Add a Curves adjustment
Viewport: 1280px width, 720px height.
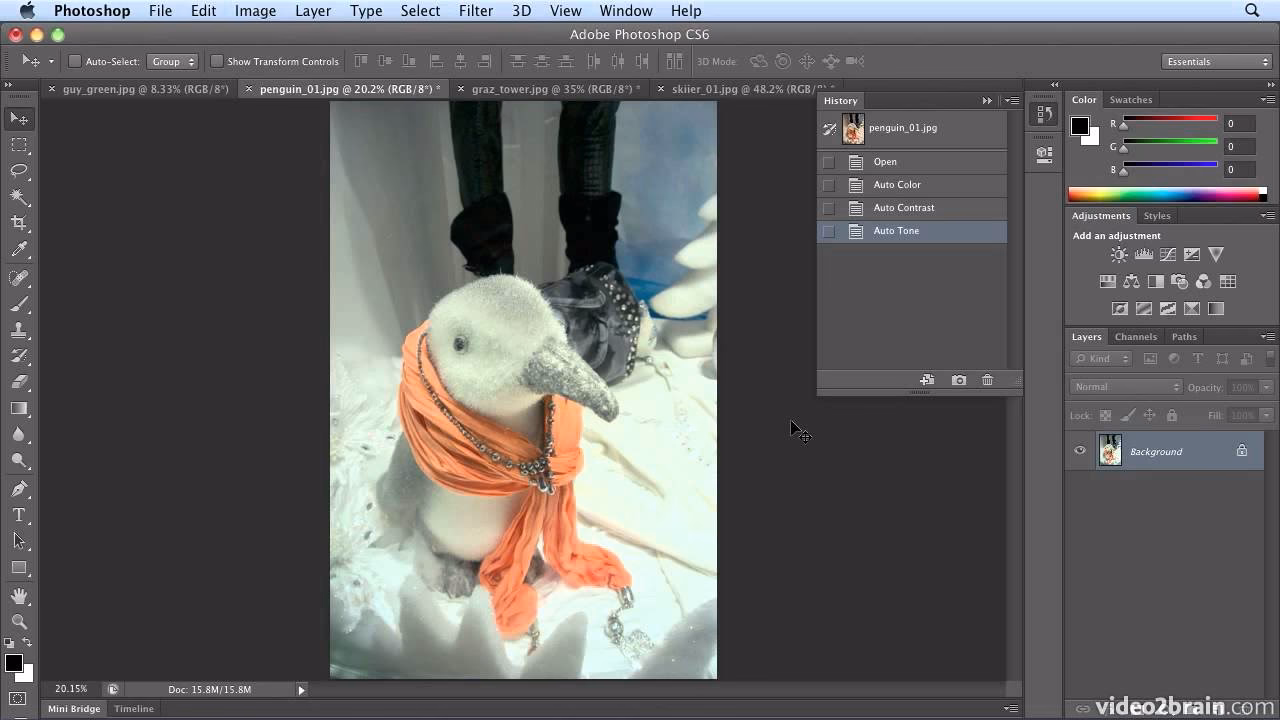coord(1168,254)
